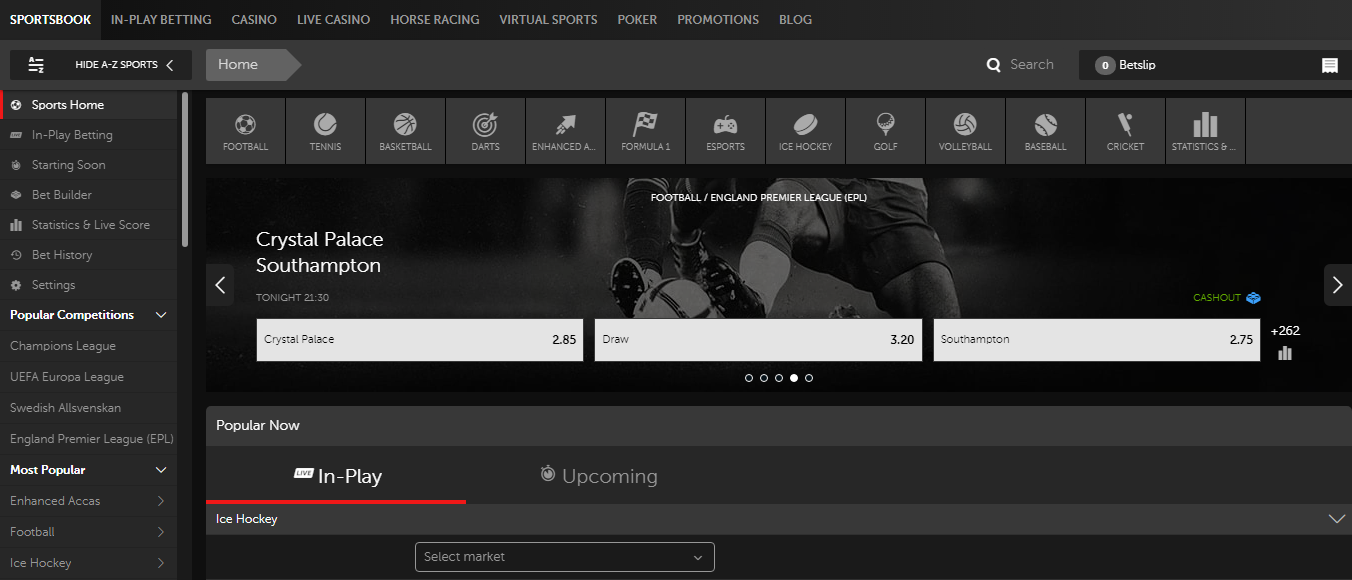This screenshot has width=1352, height=580.
Task: Select the fourth carousel dot
Action: pos(794,378)
